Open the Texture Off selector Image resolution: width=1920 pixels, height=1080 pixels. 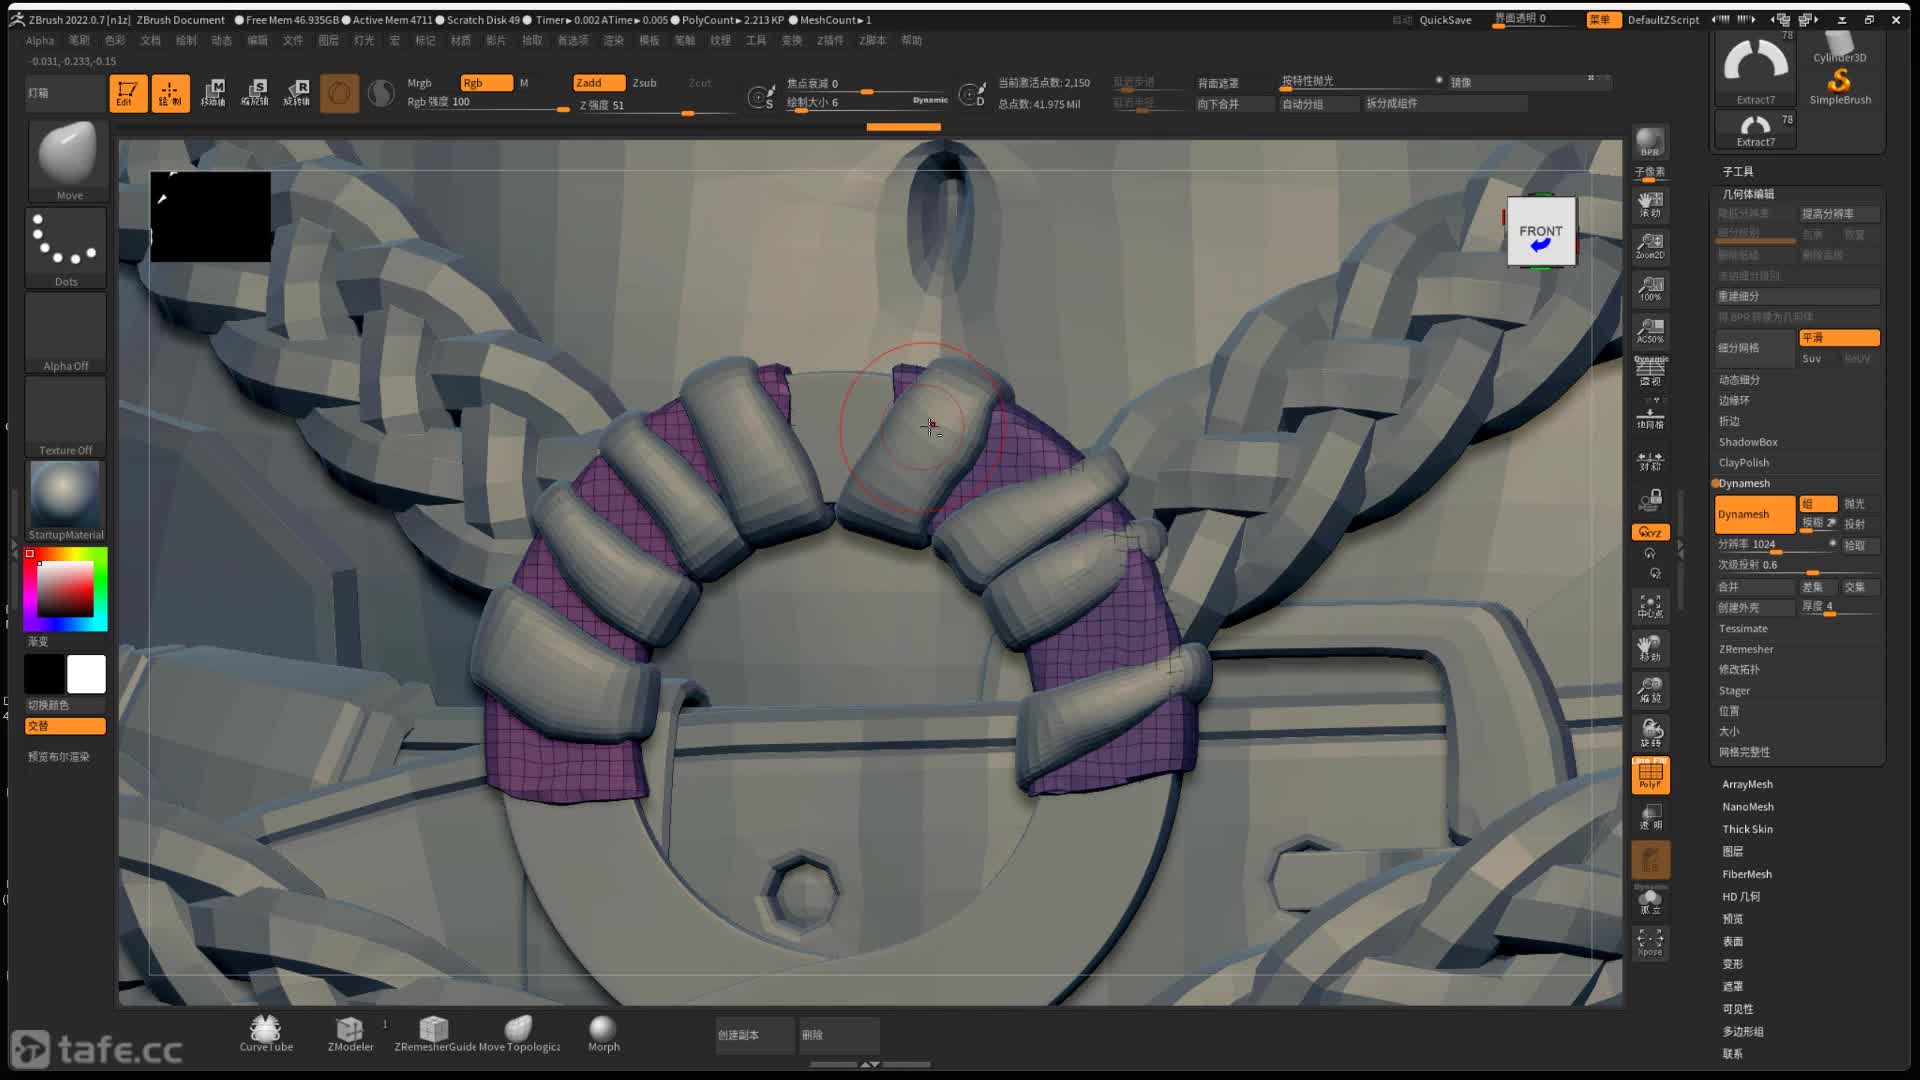click(66, 416)
